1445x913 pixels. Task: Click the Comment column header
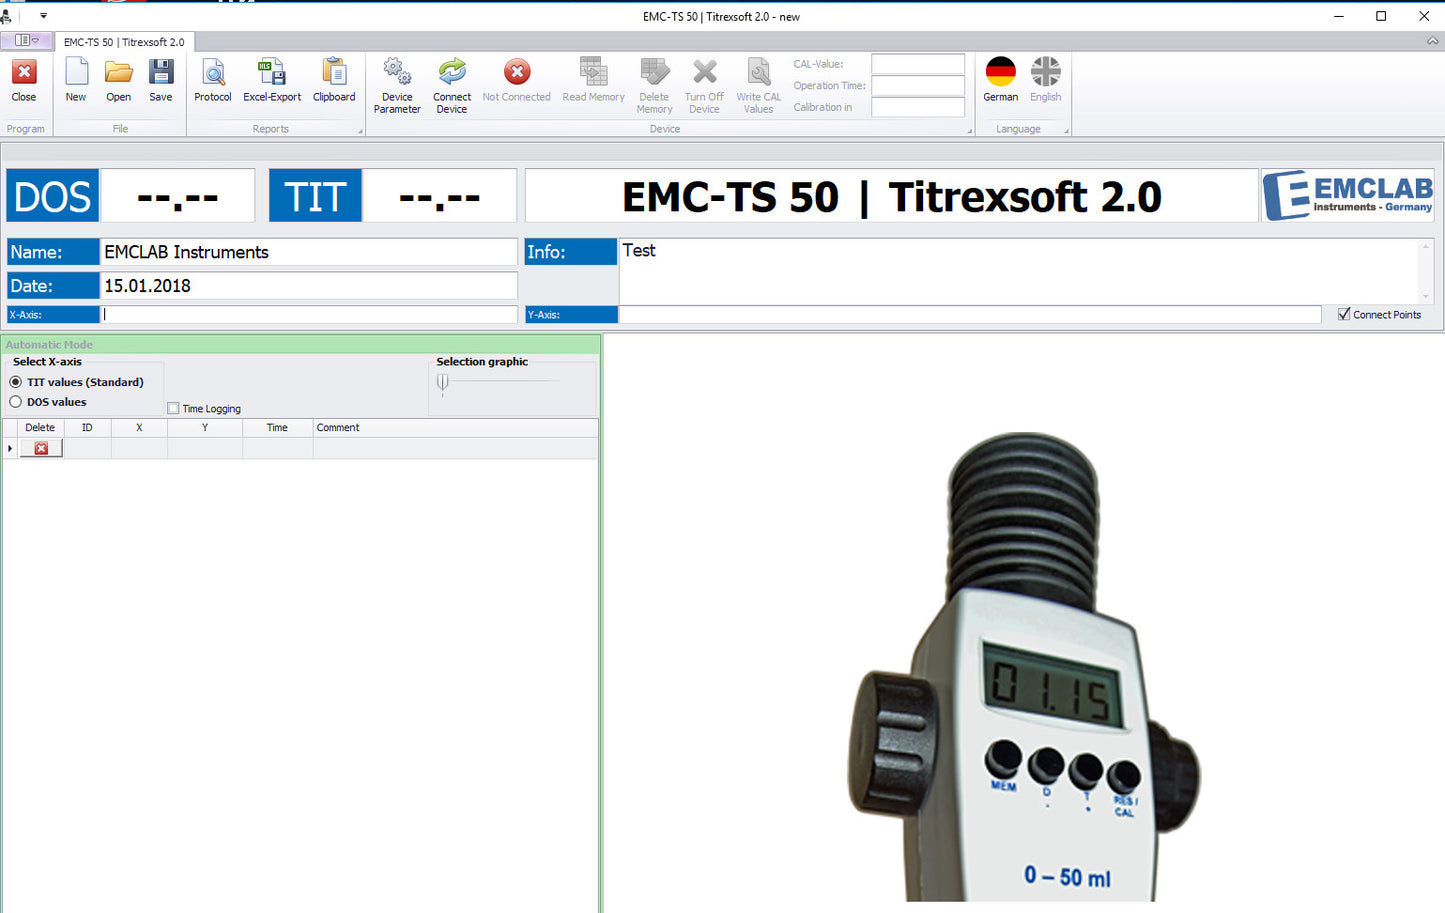click(x=456, y=427)
